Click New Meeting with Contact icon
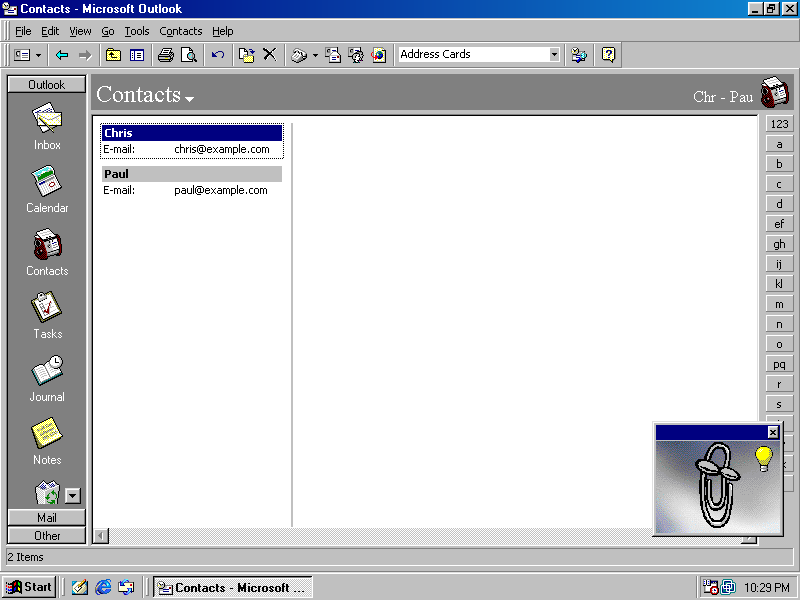 (x=356, y=55)
